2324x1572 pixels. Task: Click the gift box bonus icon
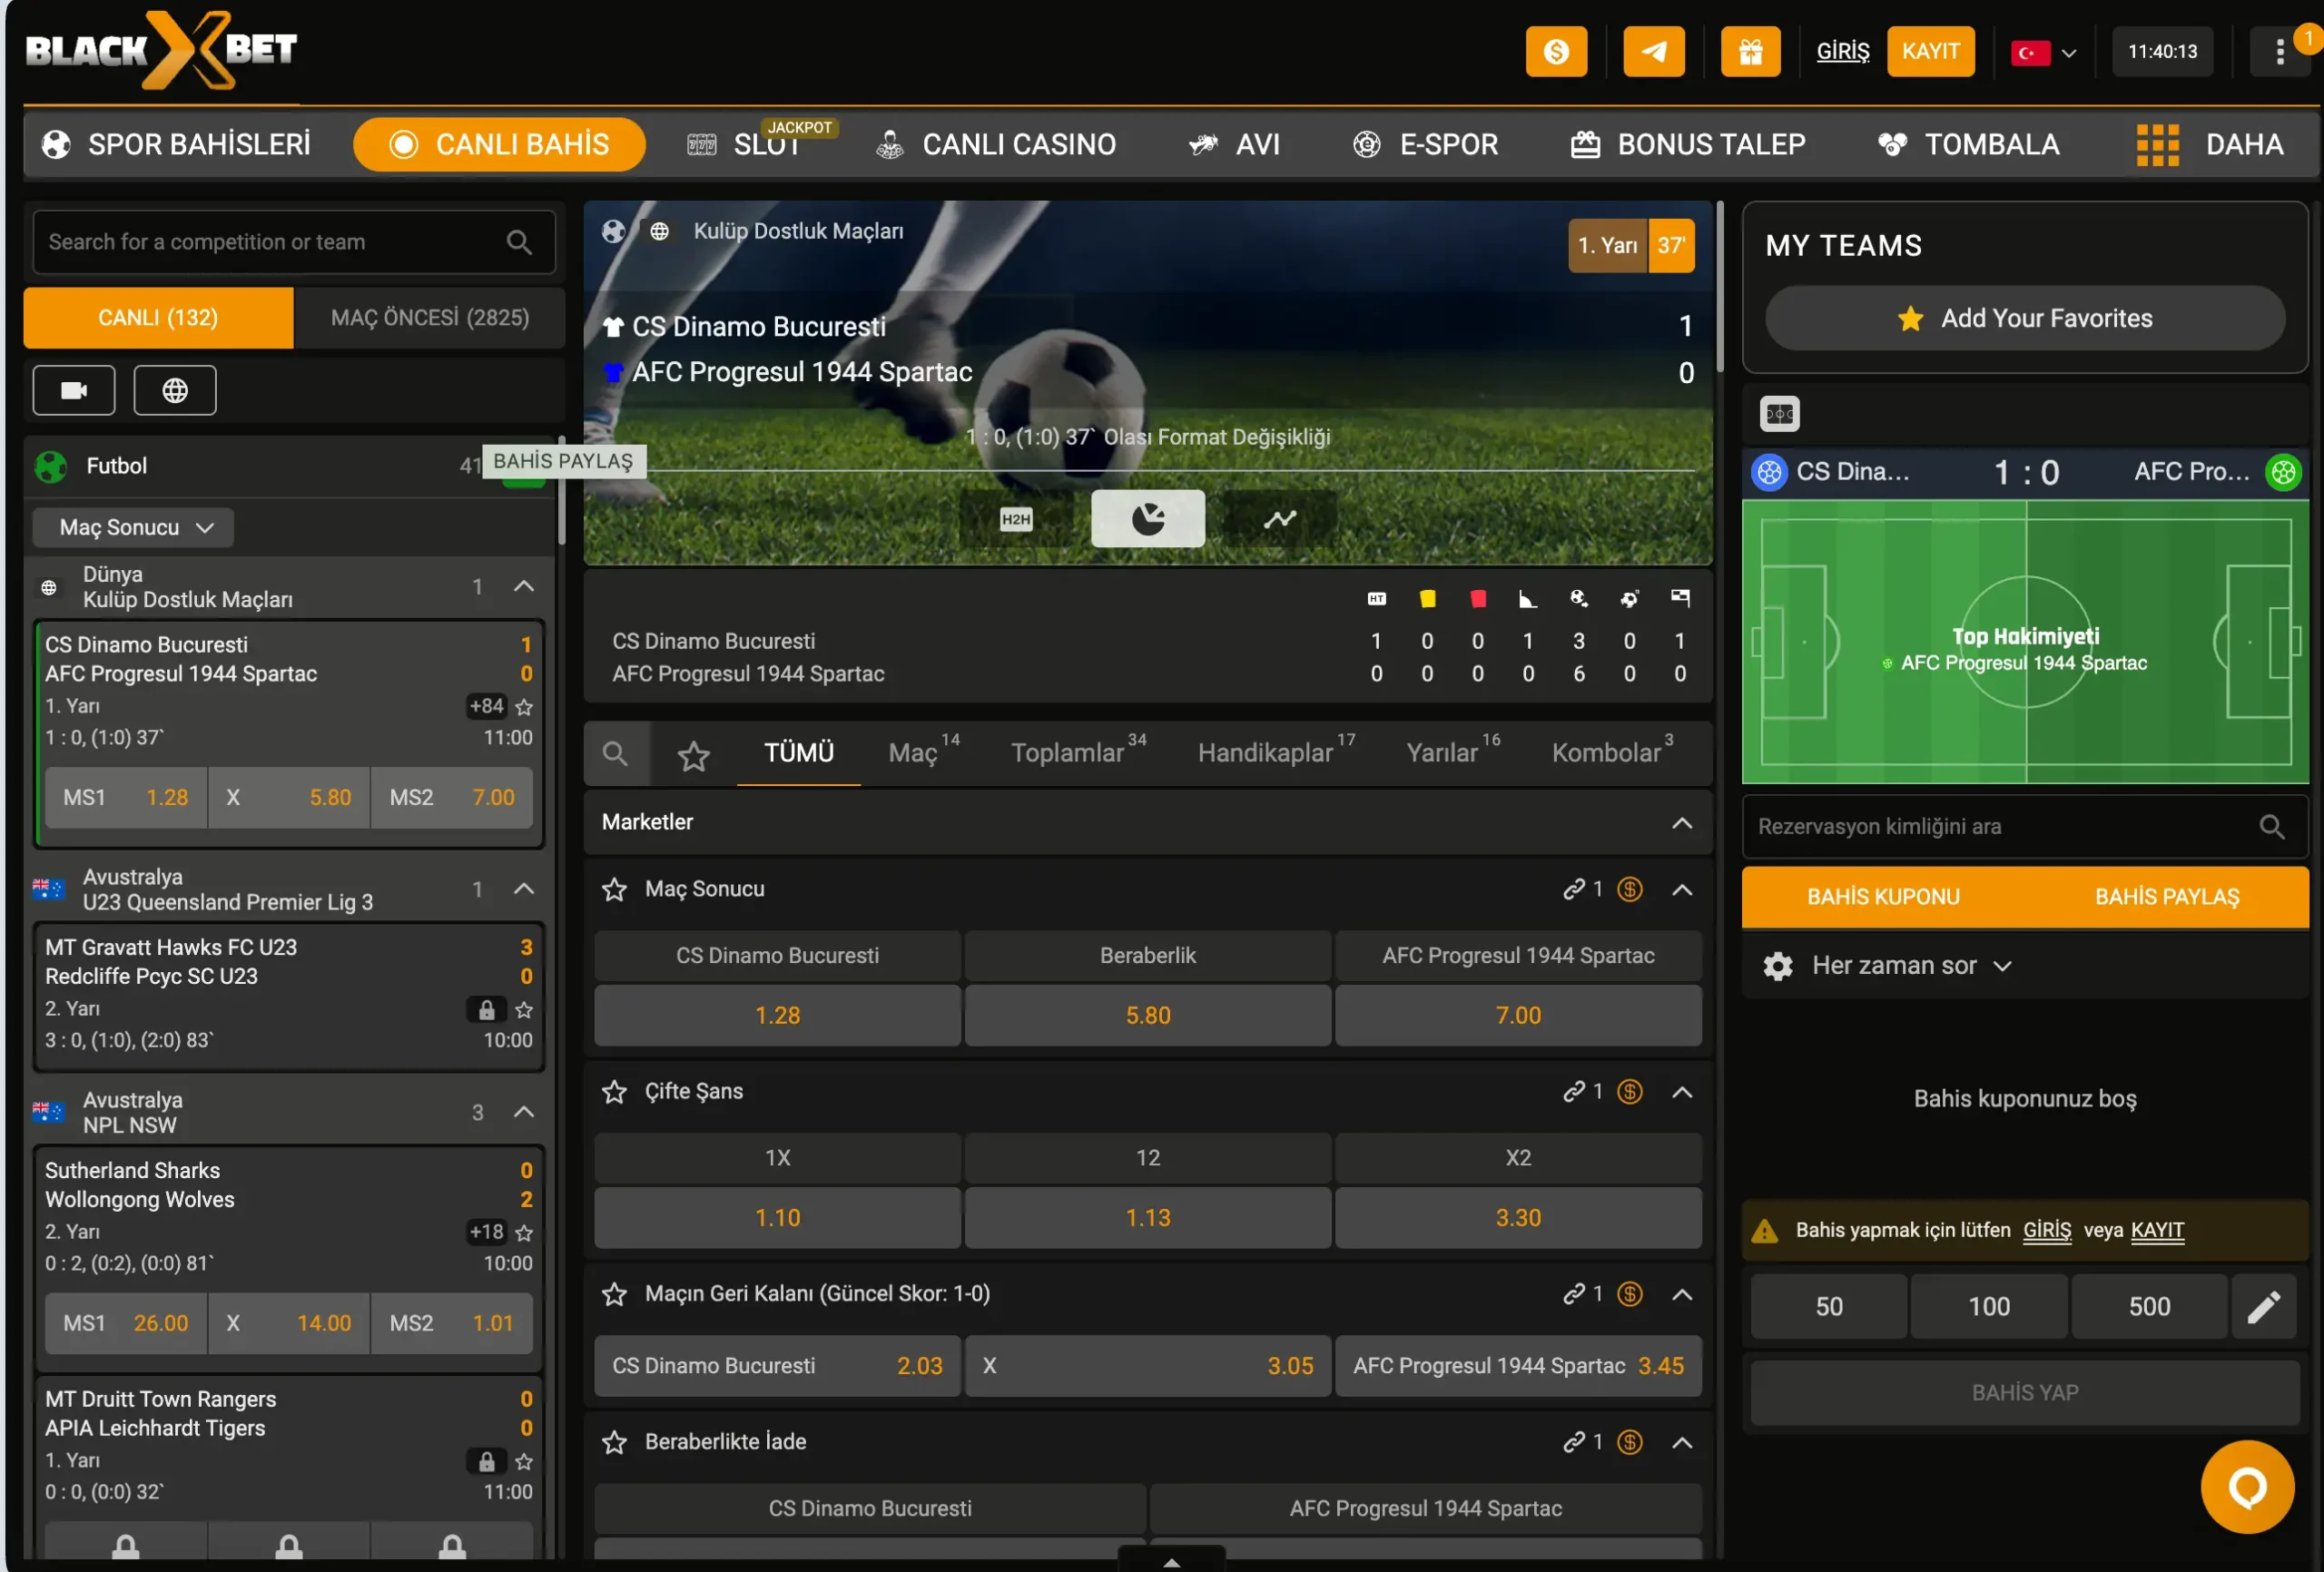(x=1750, y=51)
